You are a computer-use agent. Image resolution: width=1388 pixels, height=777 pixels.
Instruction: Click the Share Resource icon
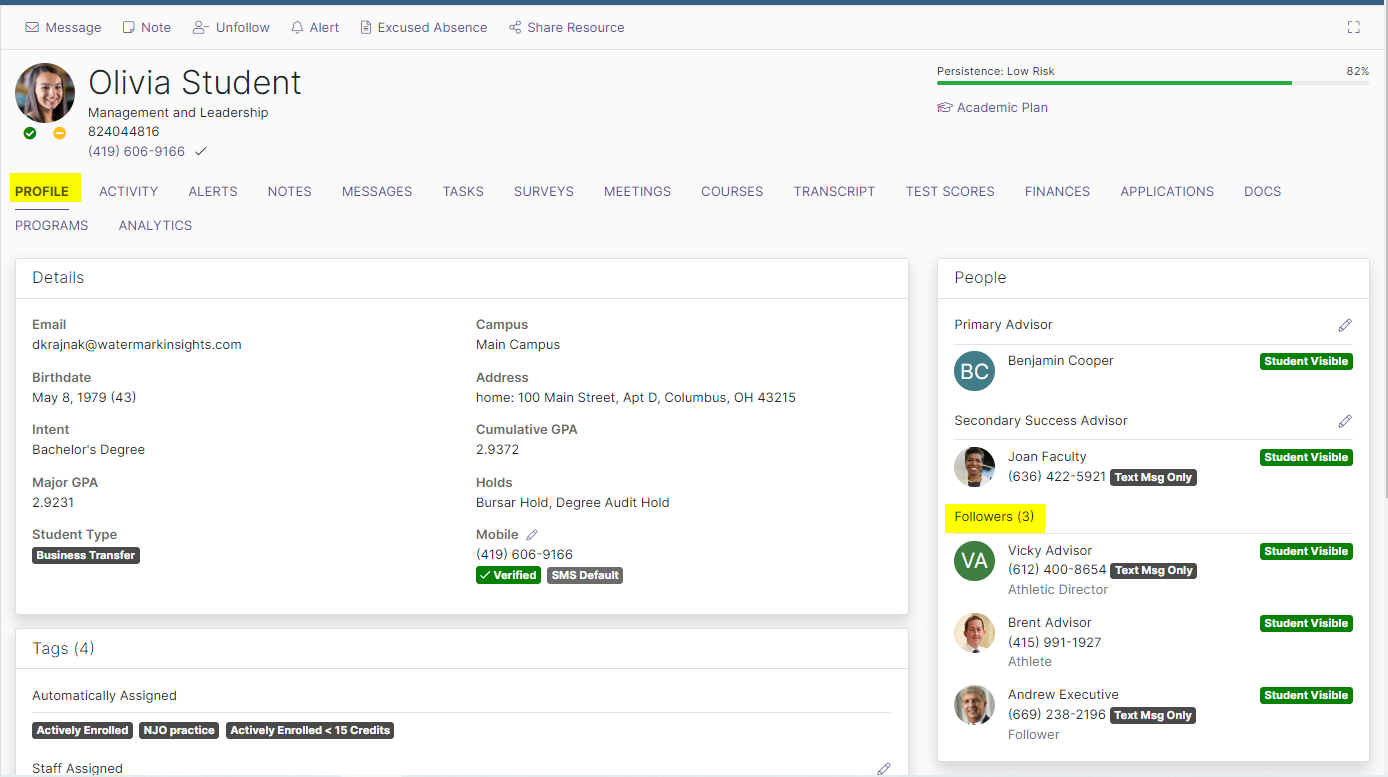coord(515,28)
